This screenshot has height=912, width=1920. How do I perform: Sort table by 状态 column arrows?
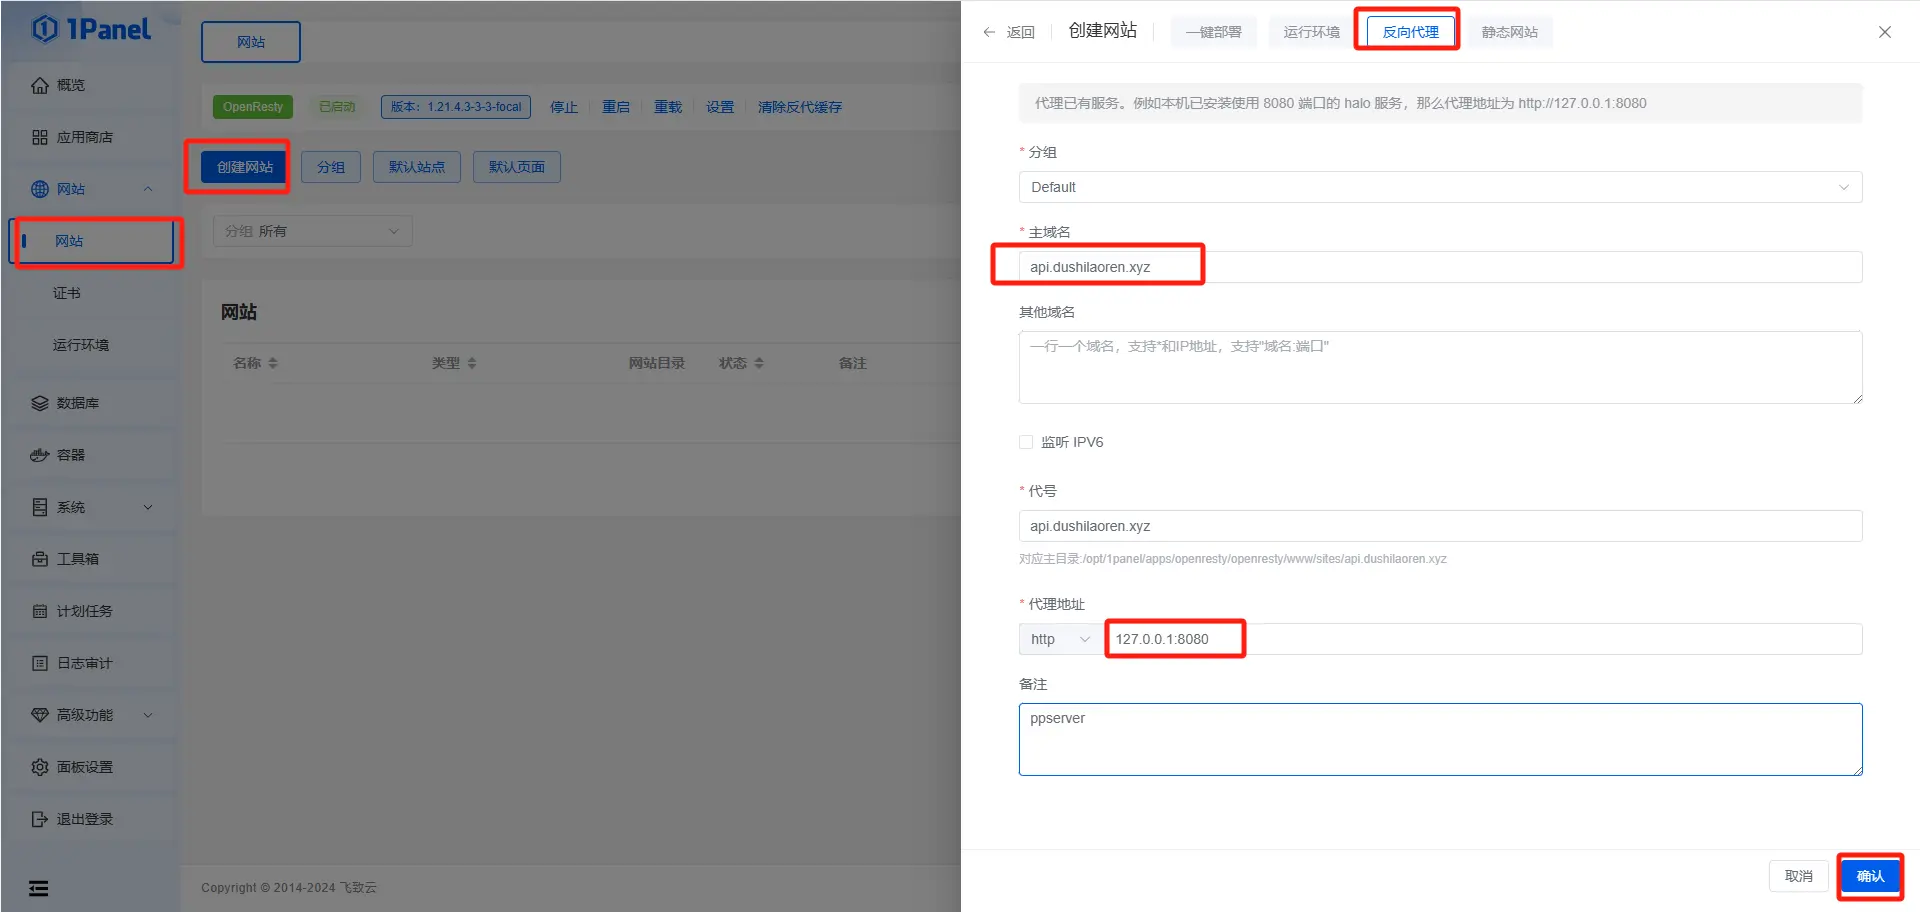(759, 363)
